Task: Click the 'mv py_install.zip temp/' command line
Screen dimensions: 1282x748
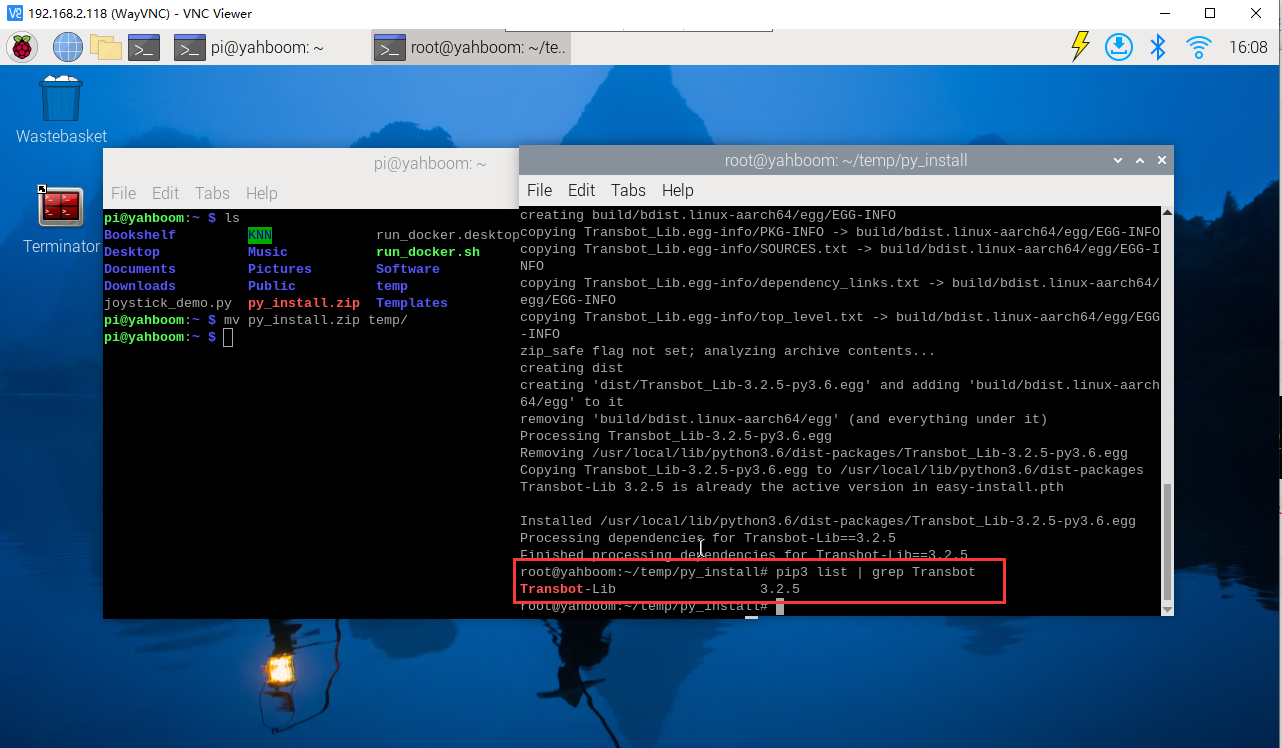Action: [316, 320]
